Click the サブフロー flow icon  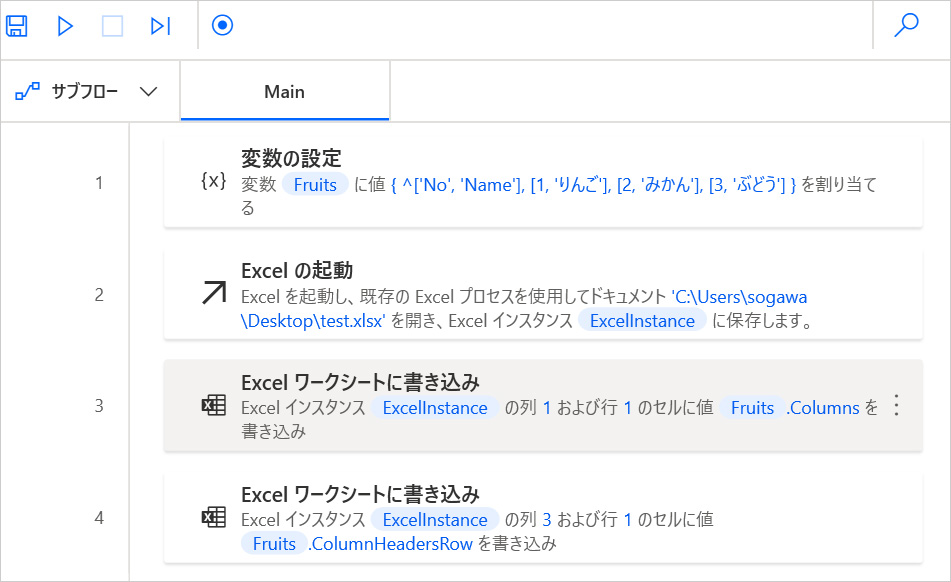26,92
